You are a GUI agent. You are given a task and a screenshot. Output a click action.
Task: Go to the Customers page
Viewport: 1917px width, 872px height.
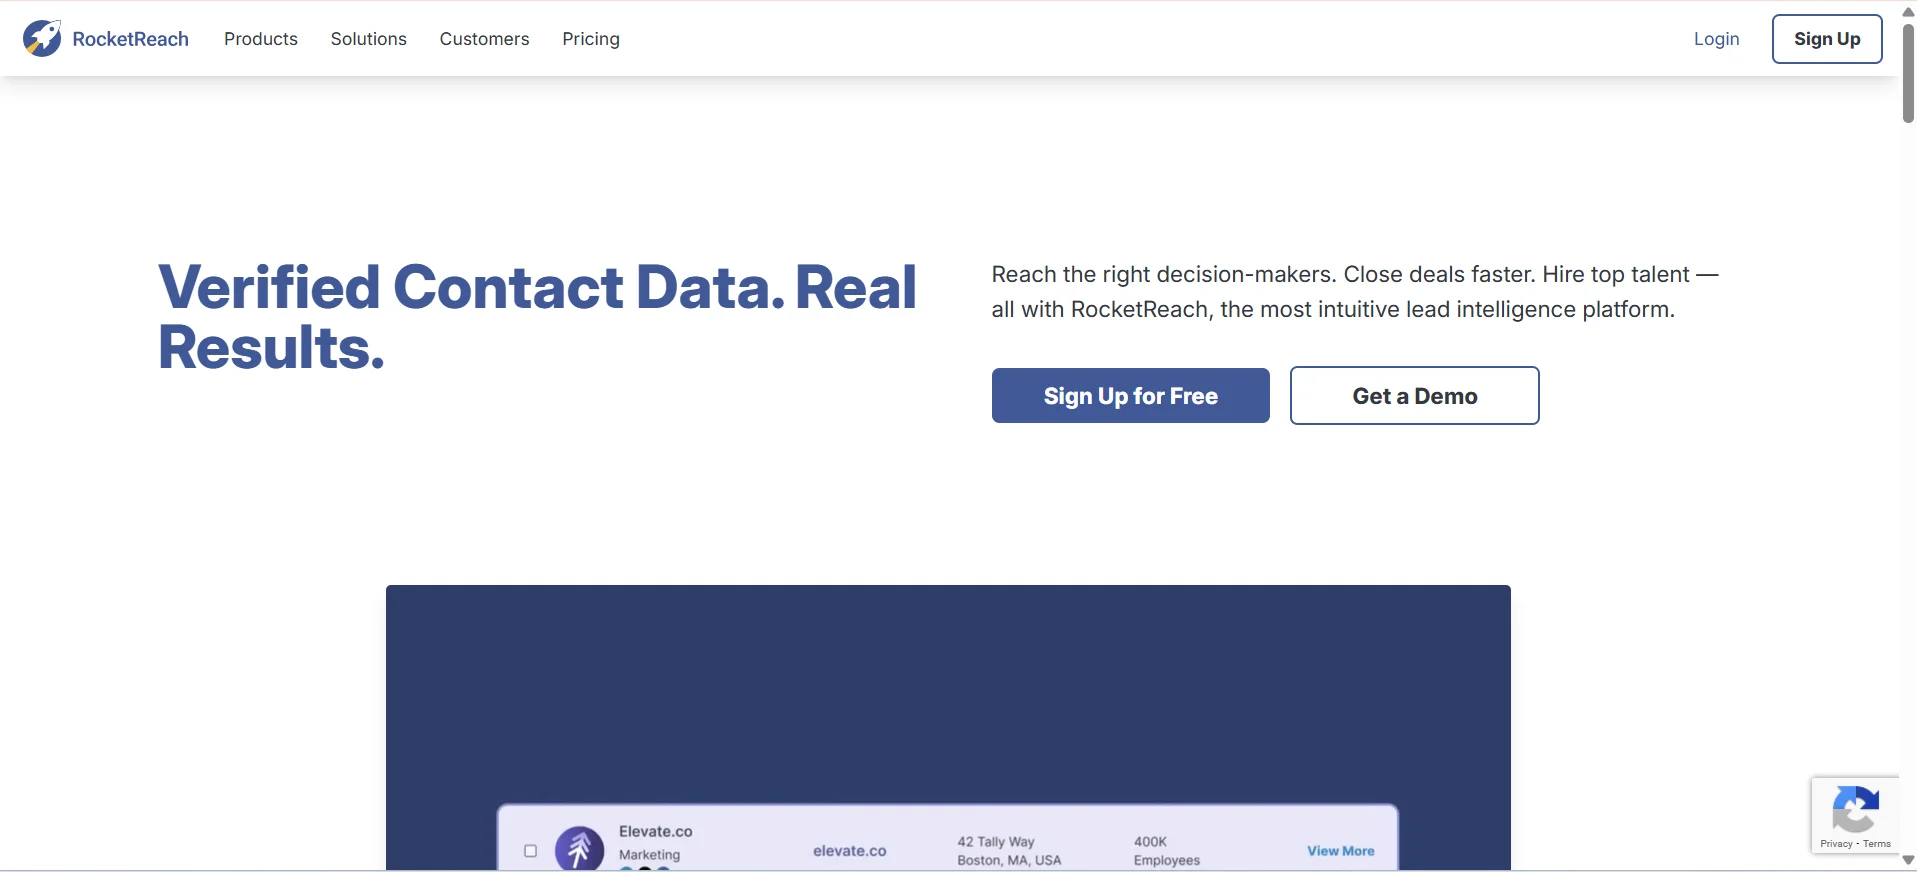click(x=484, y=39)
